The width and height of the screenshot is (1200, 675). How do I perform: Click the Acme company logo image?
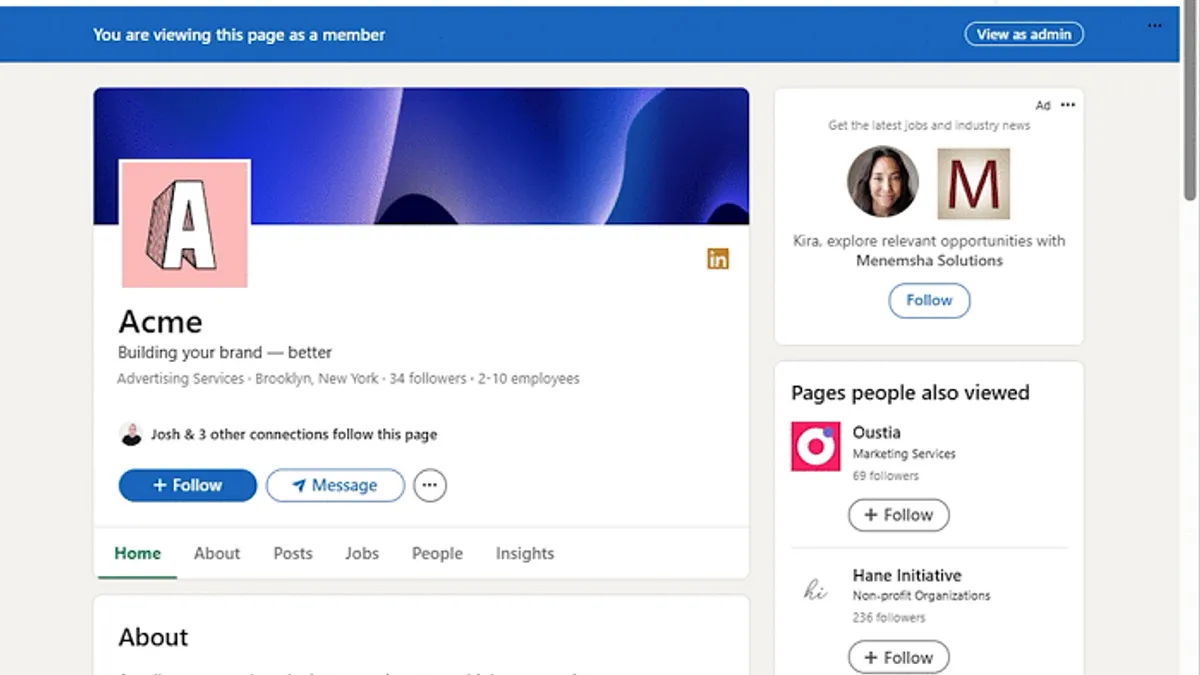pos(184,225)
